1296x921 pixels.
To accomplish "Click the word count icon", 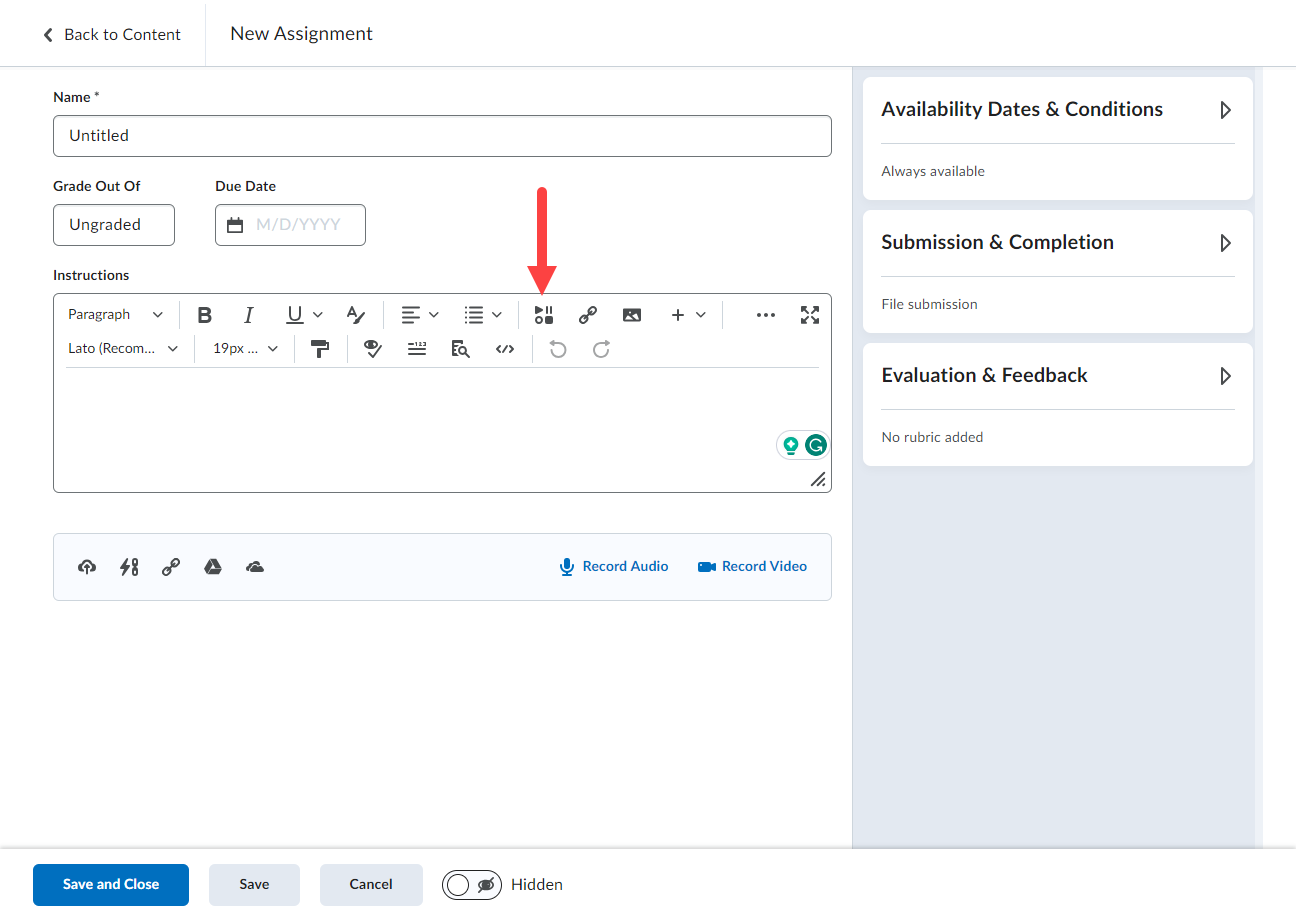I will click(417, 349).
